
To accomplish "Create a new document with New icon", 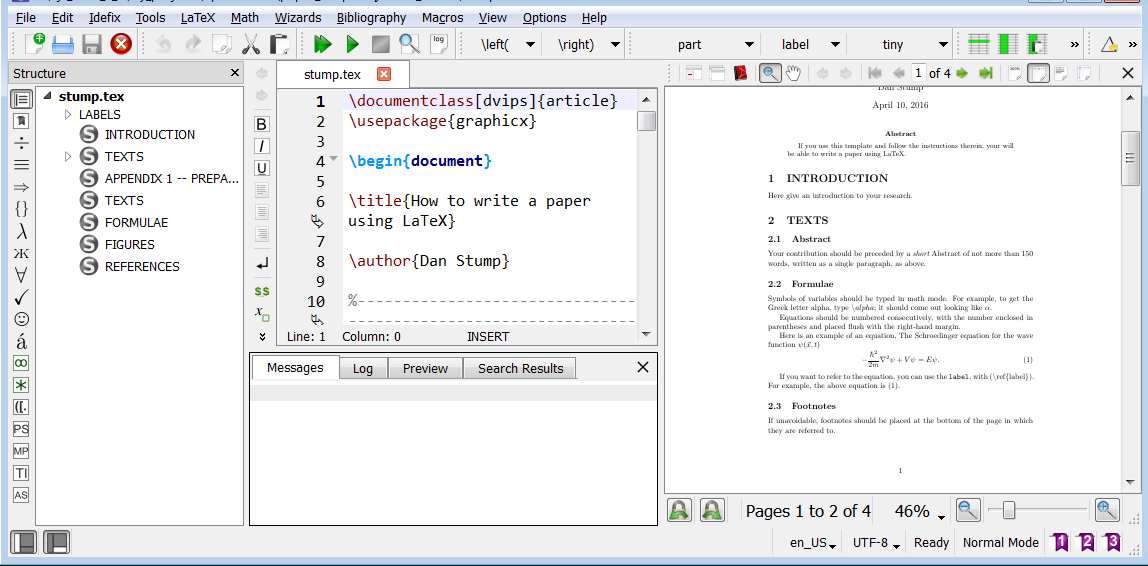I will point(34,44).
